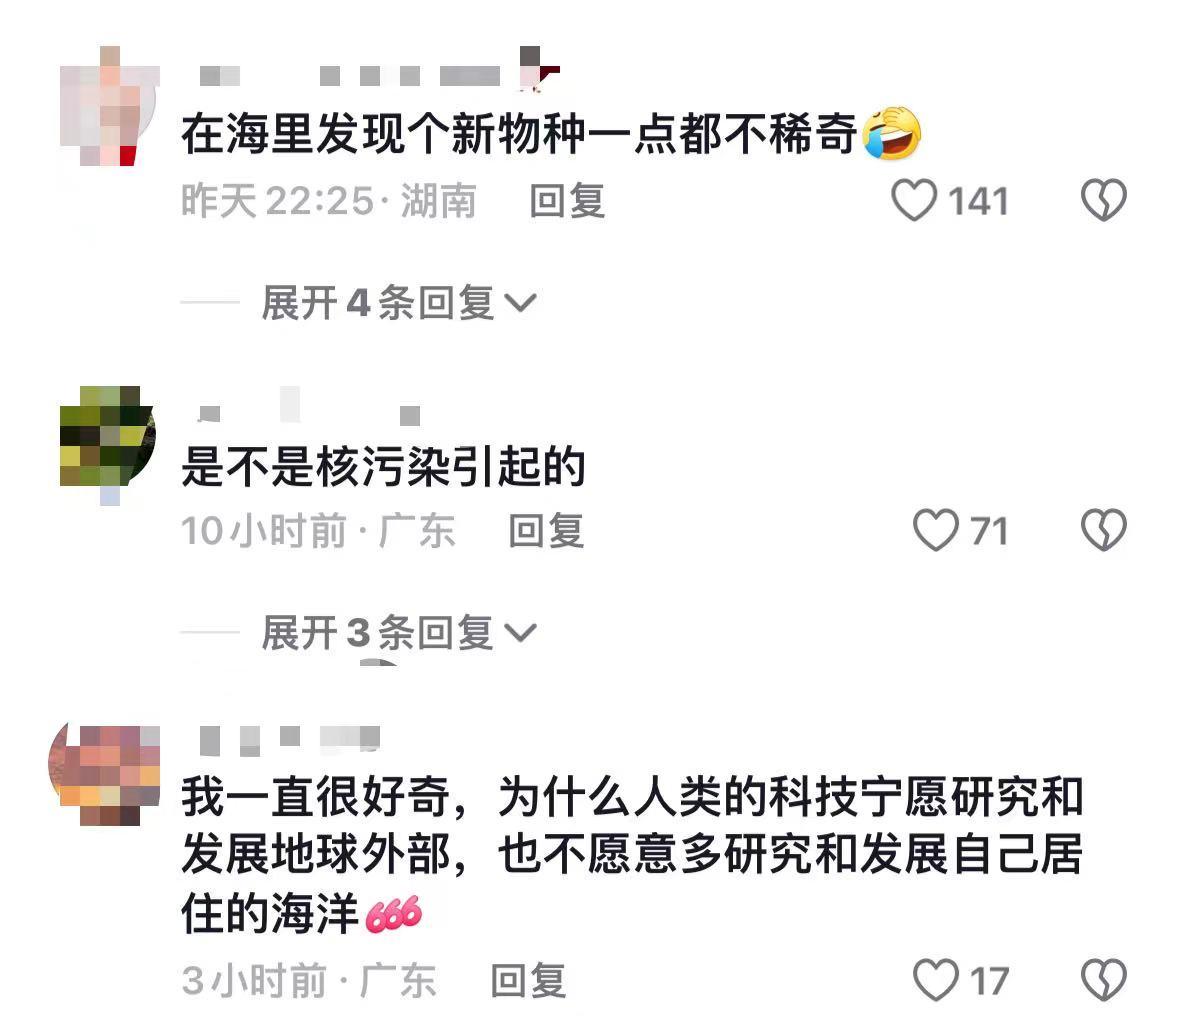Dislike the new species comment from Hunan
Image resolution: width=1179 pixels, height=1032 pixels.
point(1103,200)
